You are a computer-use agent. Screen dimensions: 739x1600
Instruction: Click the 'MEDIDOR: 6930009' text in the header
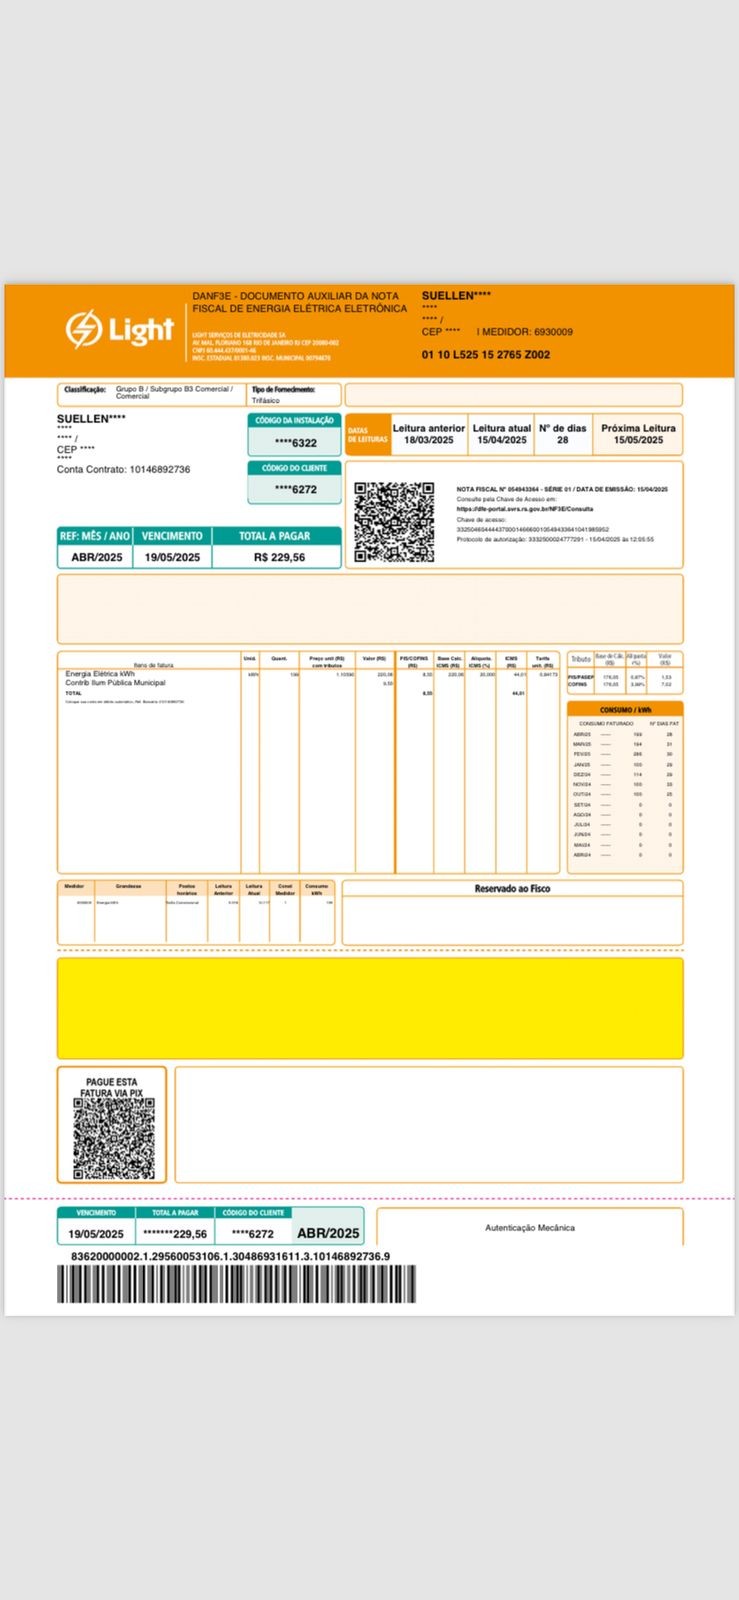tap(527, 331)
